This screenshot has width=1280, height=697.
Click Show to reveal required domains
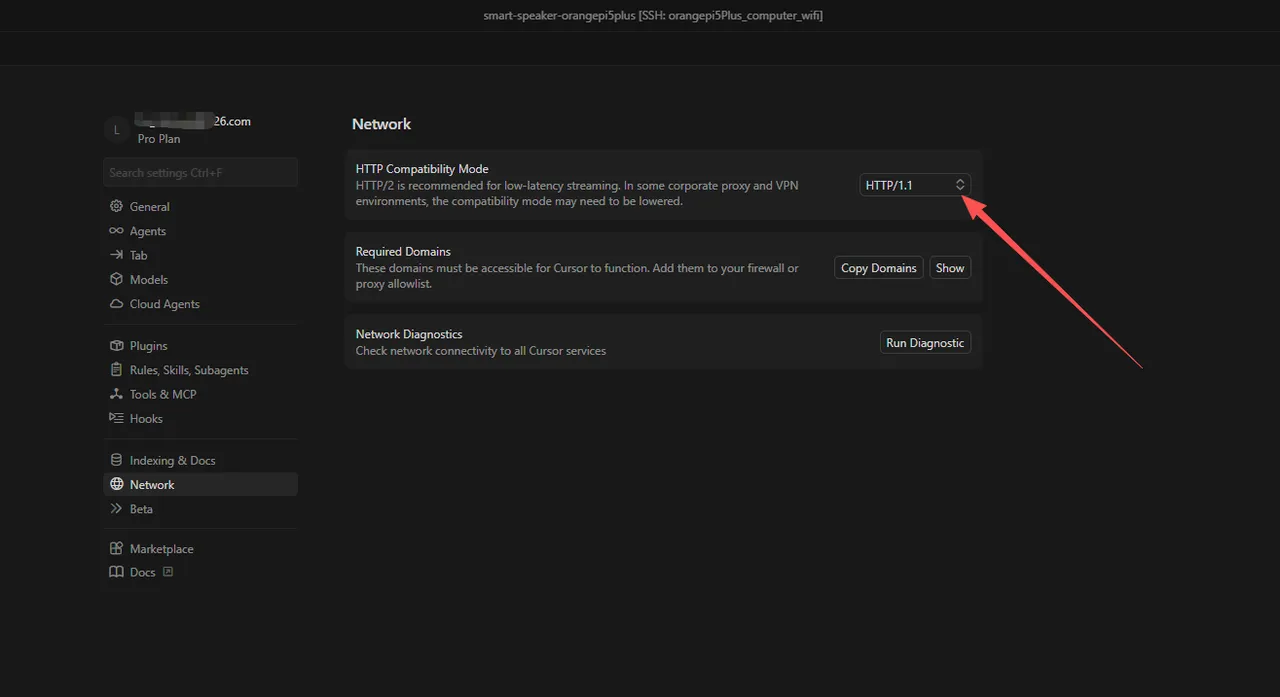pyautogui.click(x=950, y=268)
